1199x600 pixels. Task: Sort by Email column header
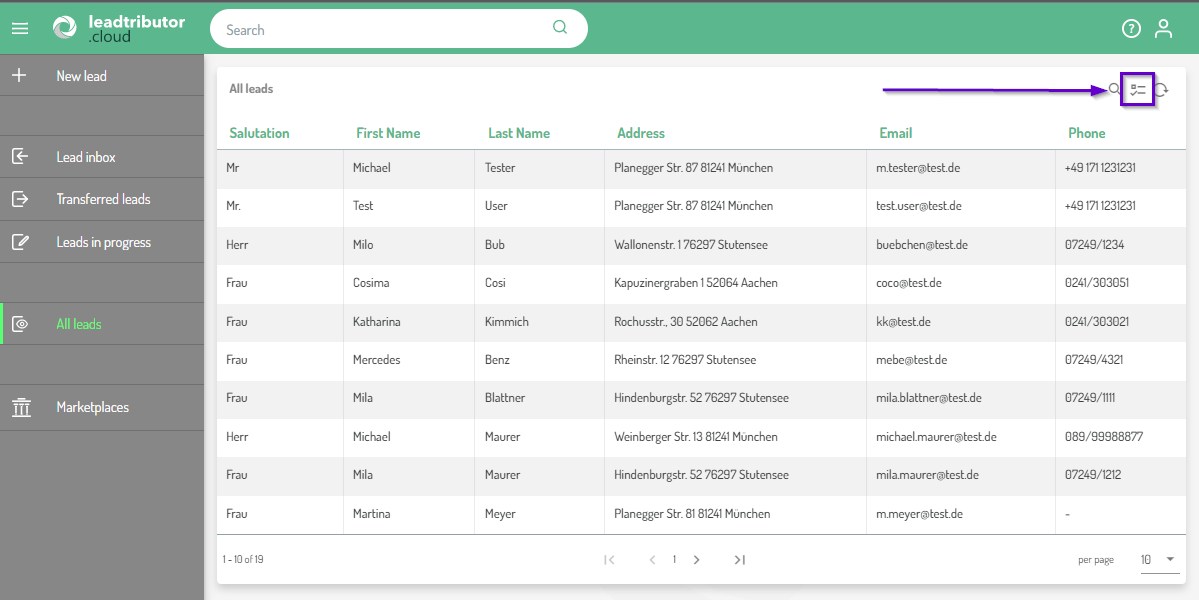895,133
